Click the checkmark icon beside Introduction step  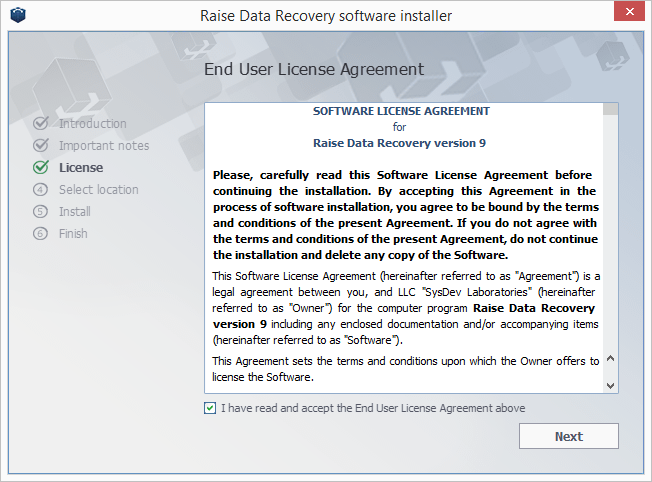(x=41, y=123)
